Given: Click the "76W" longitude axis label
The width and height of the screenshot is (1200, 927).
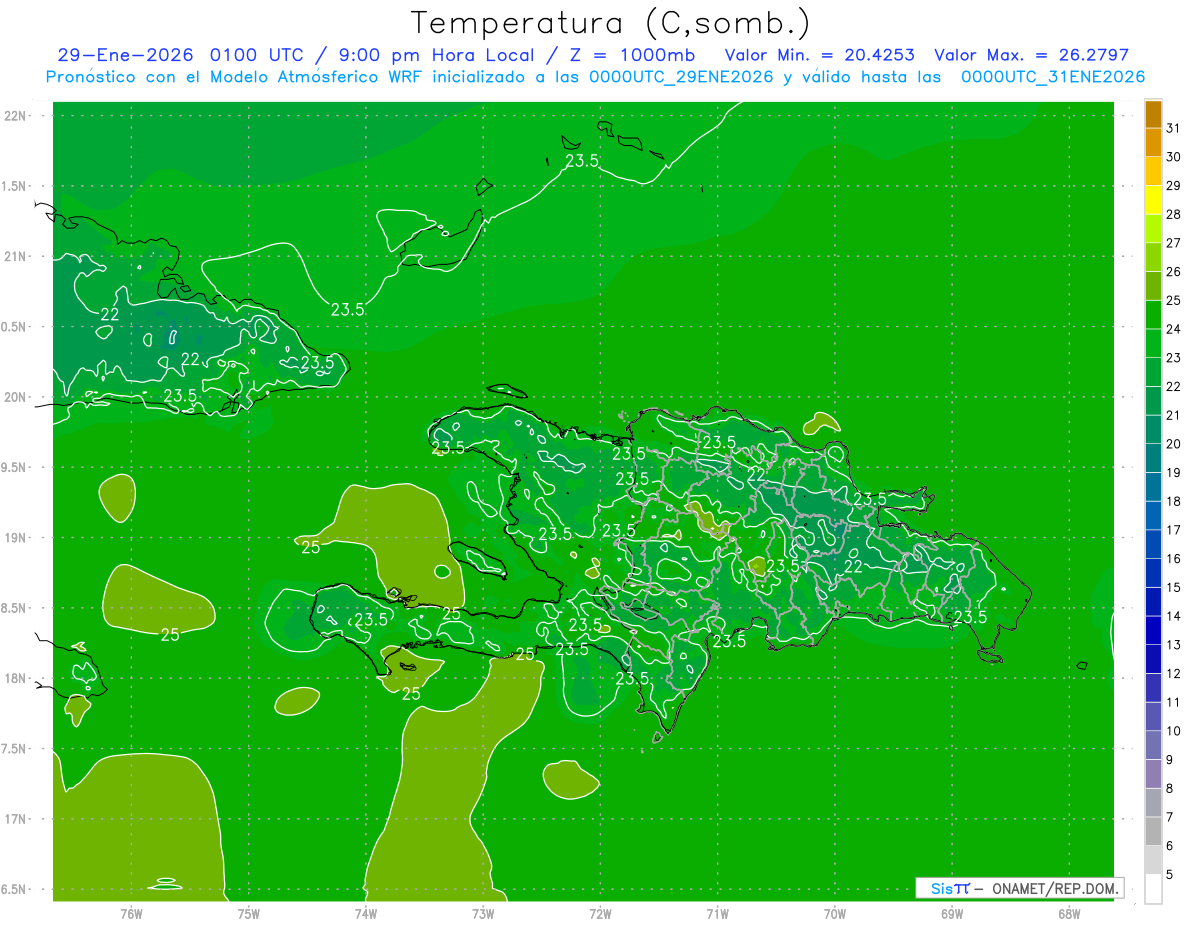Looking at the screenshot, I should coord(131,914).
